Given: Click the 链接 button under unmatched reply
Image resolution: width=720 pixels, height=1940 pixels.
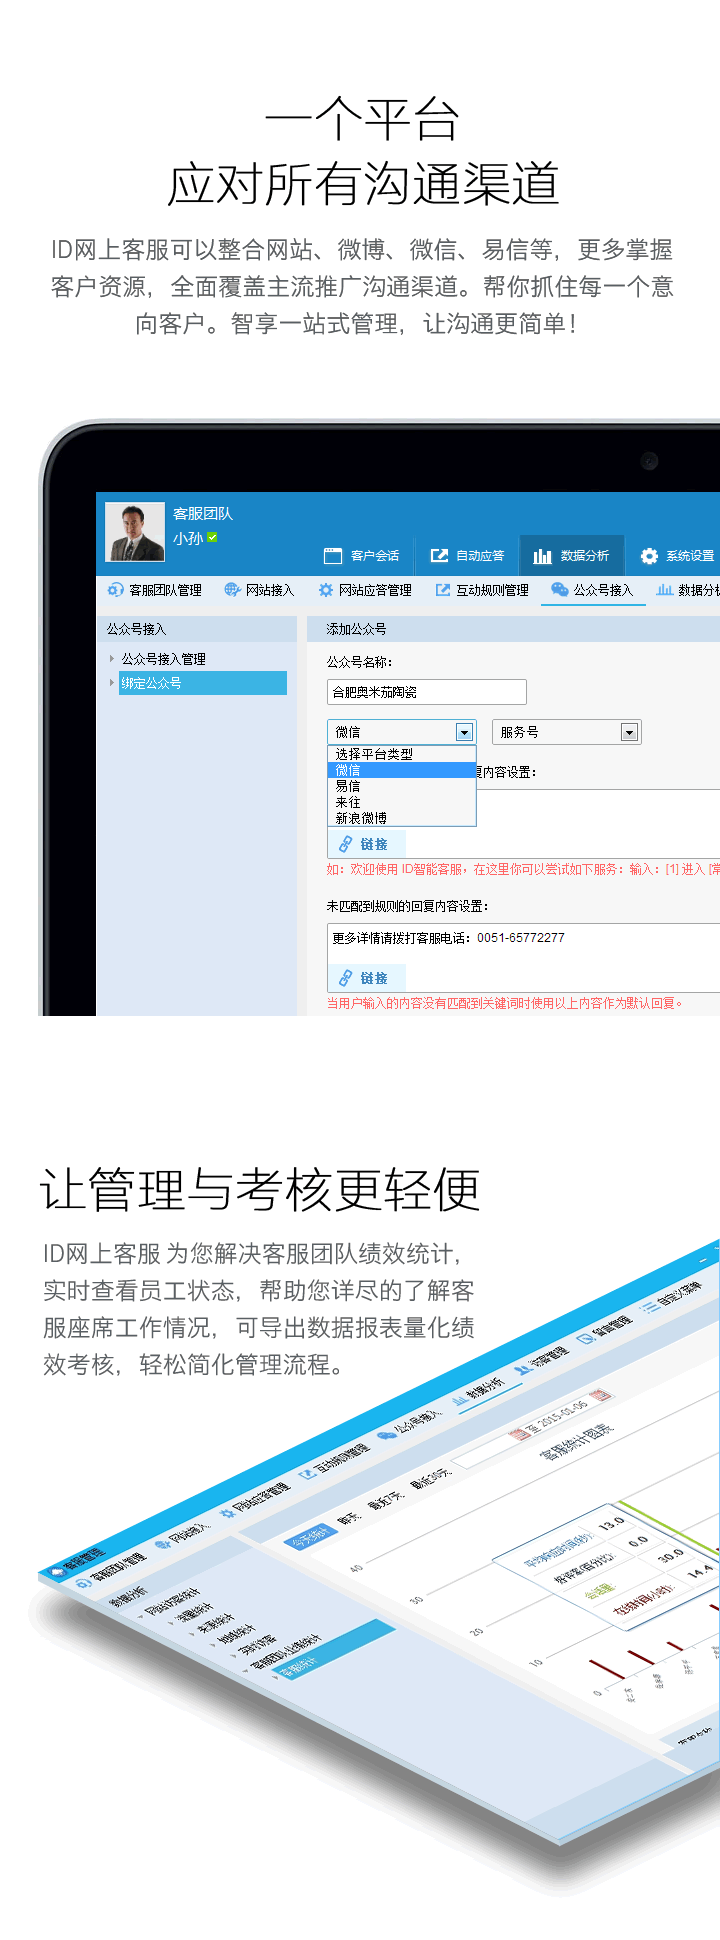Looking at the screenshot, I should (x=364, y=978).
